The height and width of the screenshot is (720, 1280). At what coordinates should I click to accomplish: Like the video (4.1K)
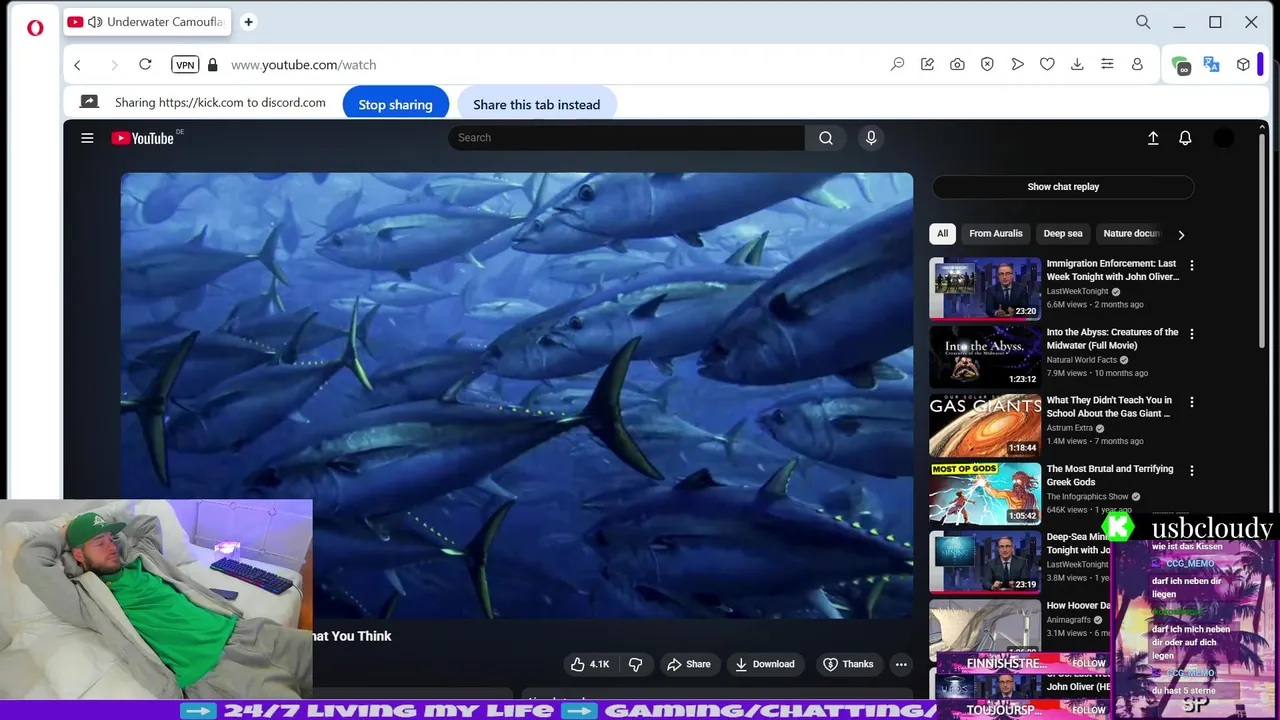[x=589, y=664]
